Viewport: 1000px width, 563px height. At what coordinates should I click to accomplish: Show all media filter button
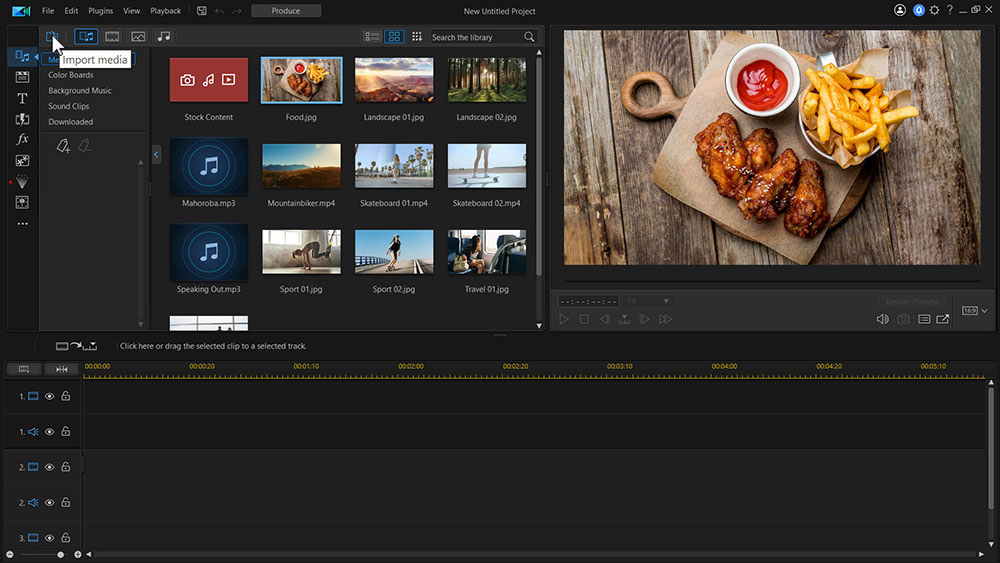pyautogui.click(x=86, y=37)
